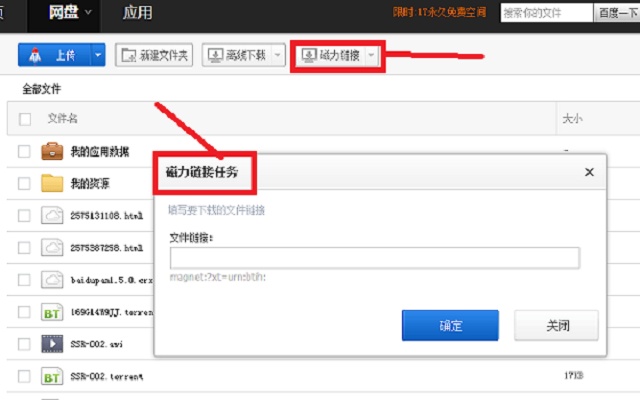Screen dimensions: 640x400
Task: Click the cloud file icon of the baidupan crx
Action: [x=52, y=280]
